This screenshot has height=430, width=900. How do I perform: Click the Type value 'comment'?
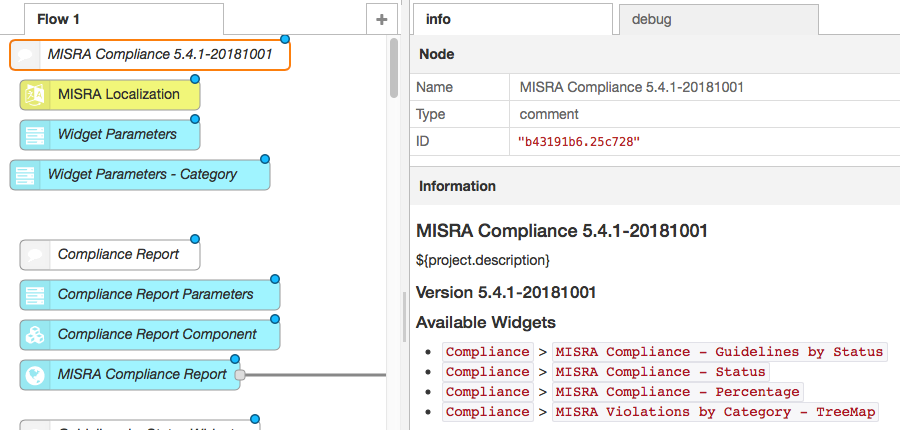[x=549, y=114]
